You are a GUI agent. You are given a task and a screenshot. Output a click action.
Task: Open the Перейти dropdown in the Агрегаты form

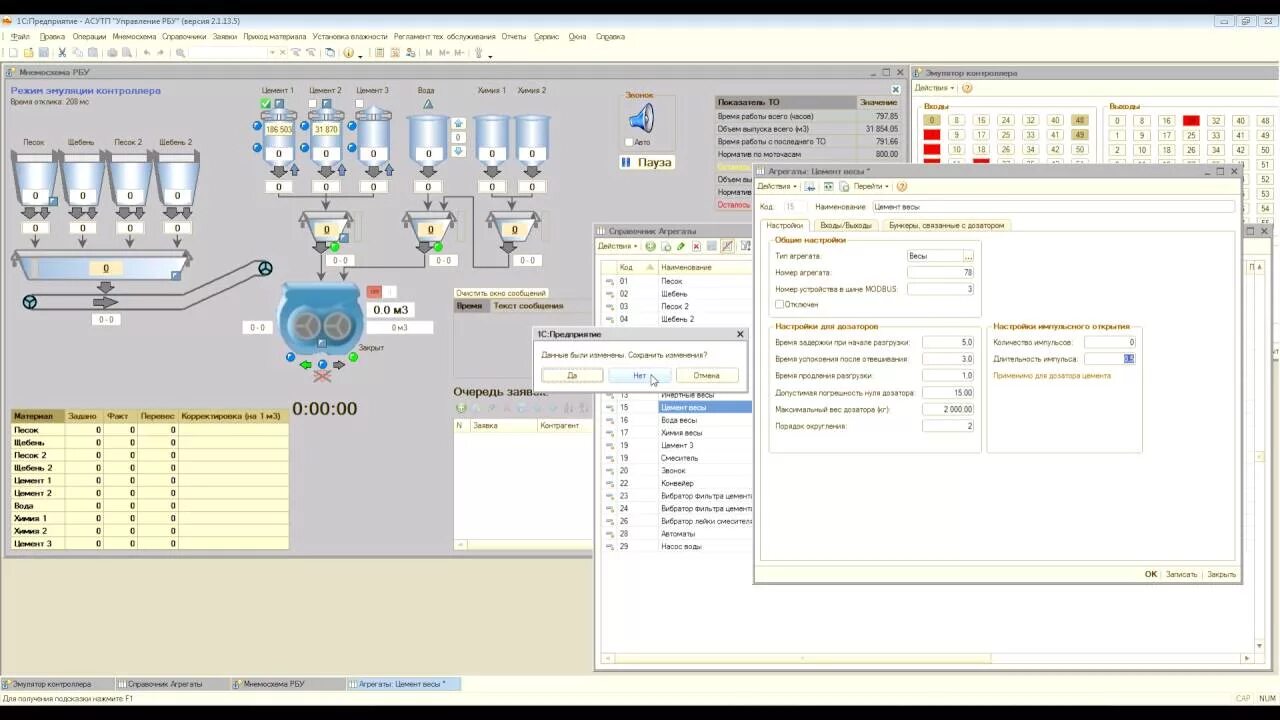pyautogui.click(x=871, y=186)
